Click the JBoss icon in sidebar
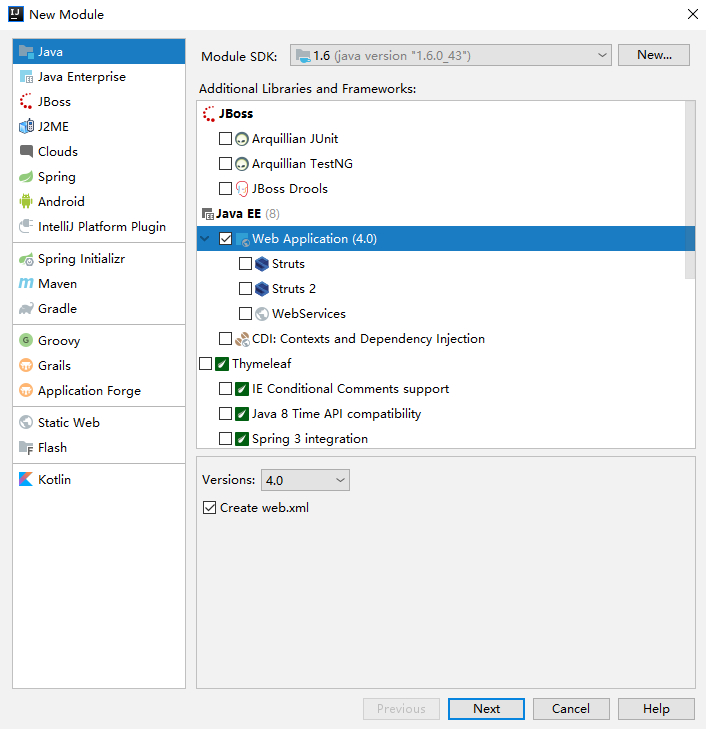The height and width of the screenshot is (729, 706). click(x=26, y=102)
